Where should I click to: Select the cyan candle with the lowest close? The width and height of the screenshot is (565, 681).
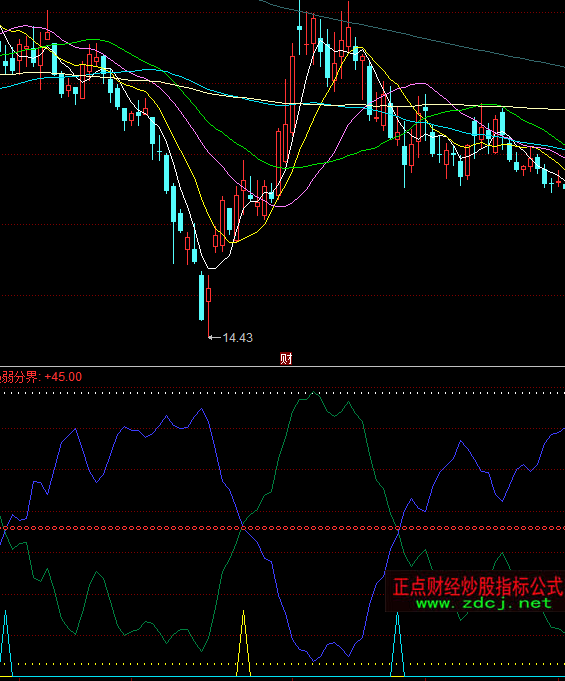pos(202,298)
